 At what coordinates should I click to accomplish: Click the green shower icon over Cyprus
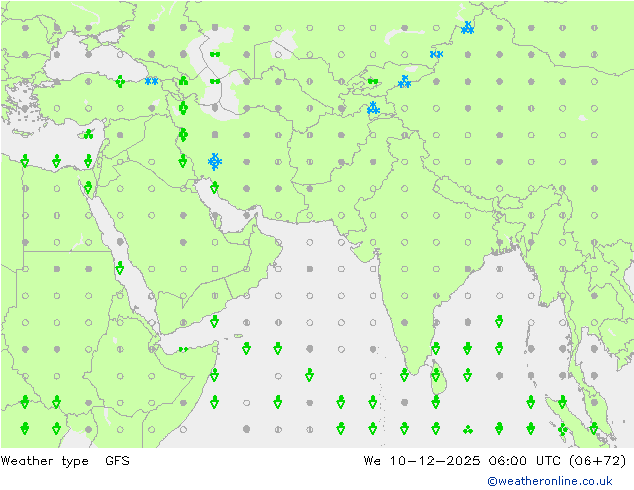88,134
